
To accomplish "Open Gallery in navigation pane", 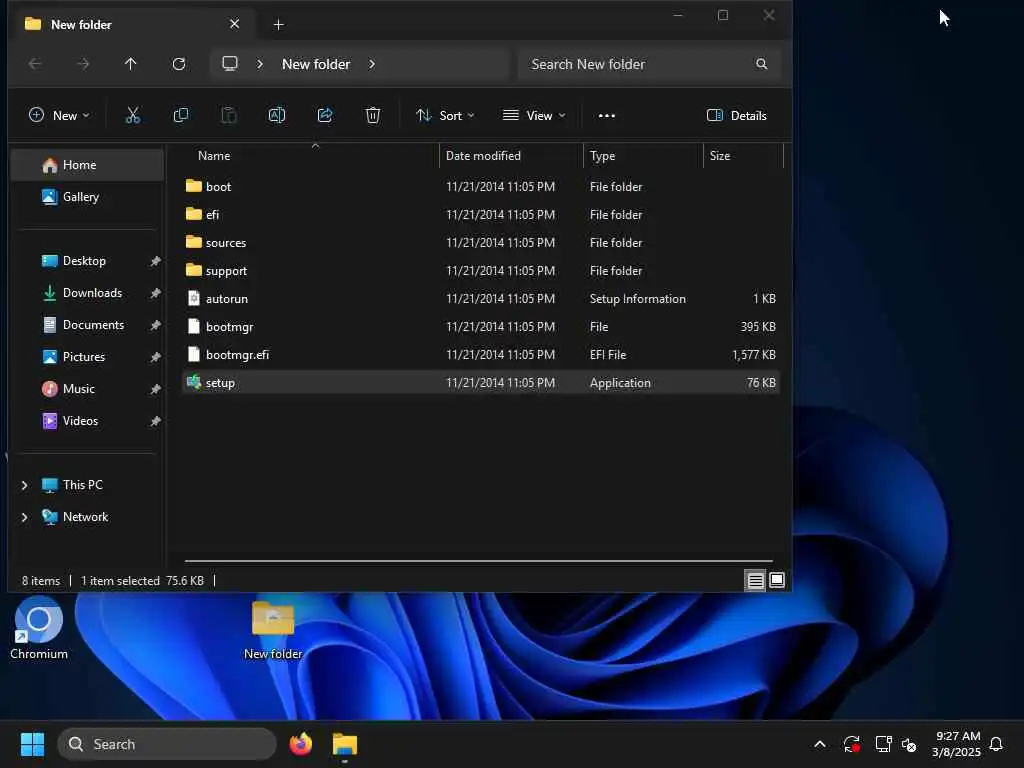I will (x=87, y=197).
